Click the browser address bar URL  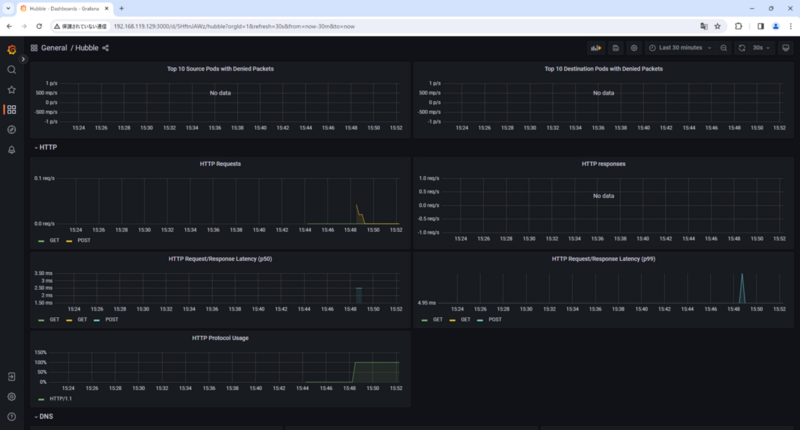(x=234, y=26)
